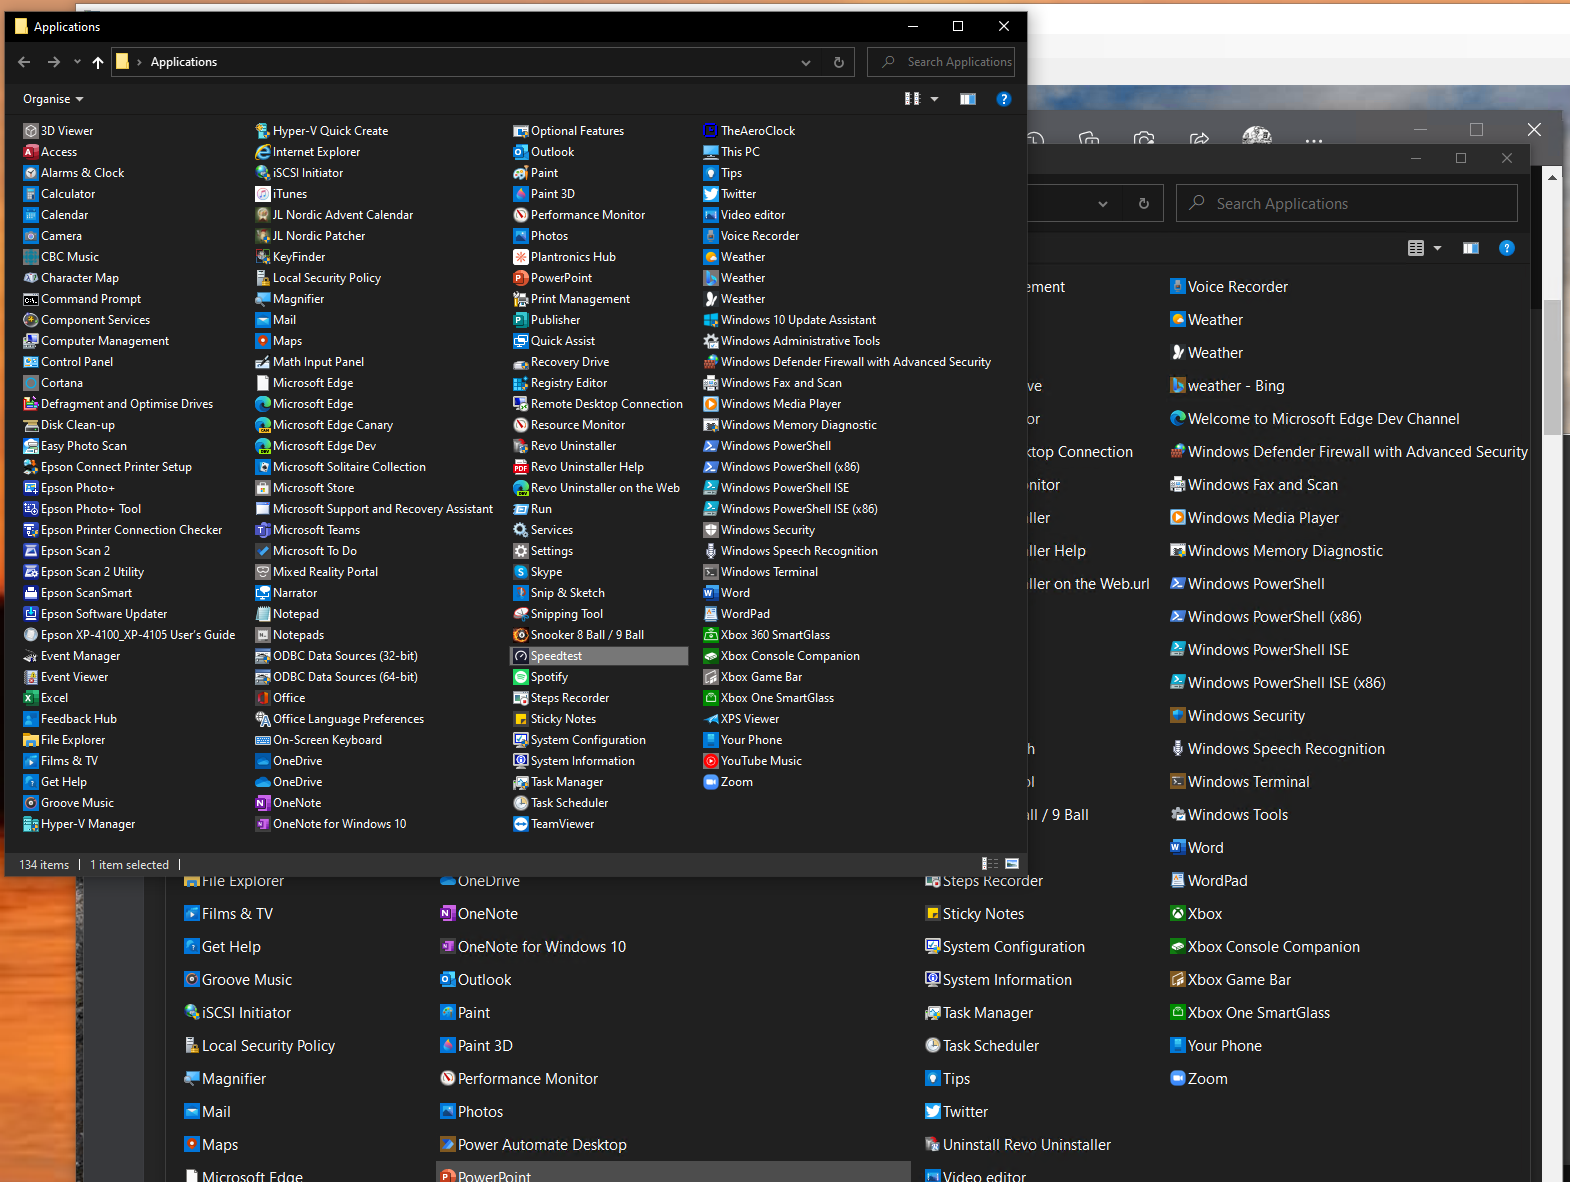
Task: Click the help icon in the background window
Action: click(x=1507, y=248)
